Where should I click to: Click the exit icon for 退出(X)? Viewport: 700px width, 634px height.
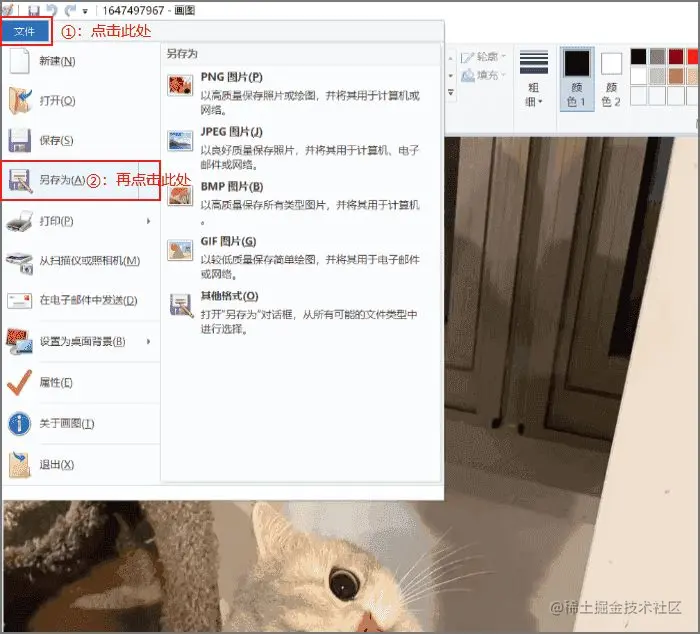pyautogui.click(x=20, y=464)
